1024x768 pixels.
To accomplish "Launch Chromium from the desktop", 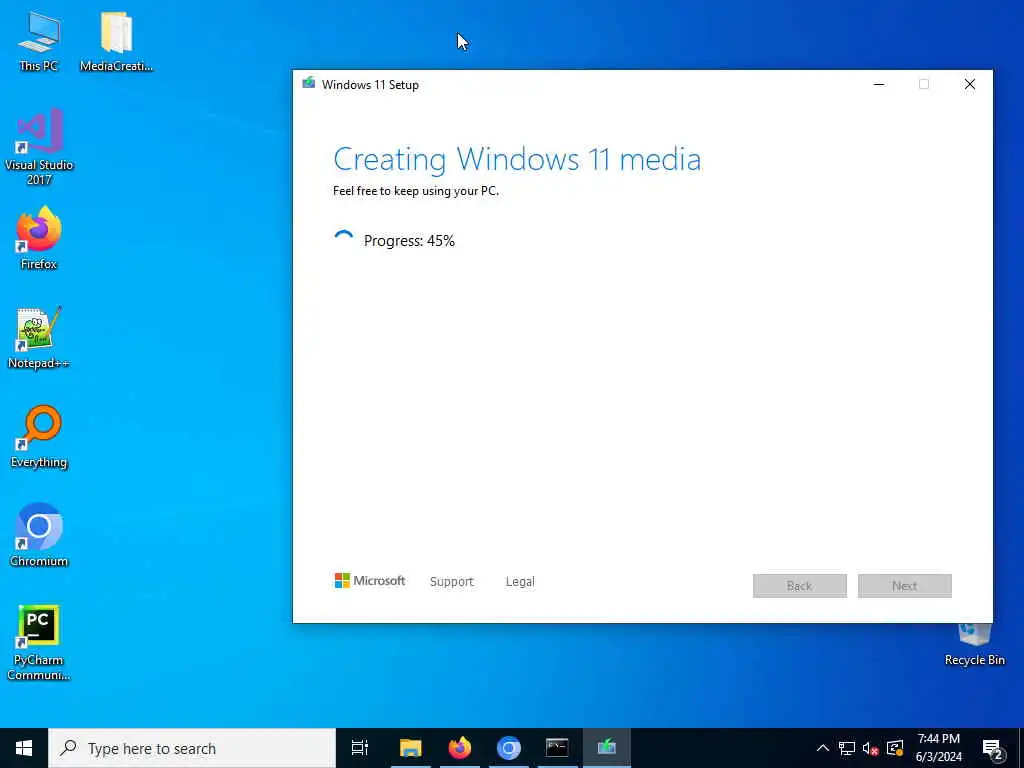I will pos(39,536).
